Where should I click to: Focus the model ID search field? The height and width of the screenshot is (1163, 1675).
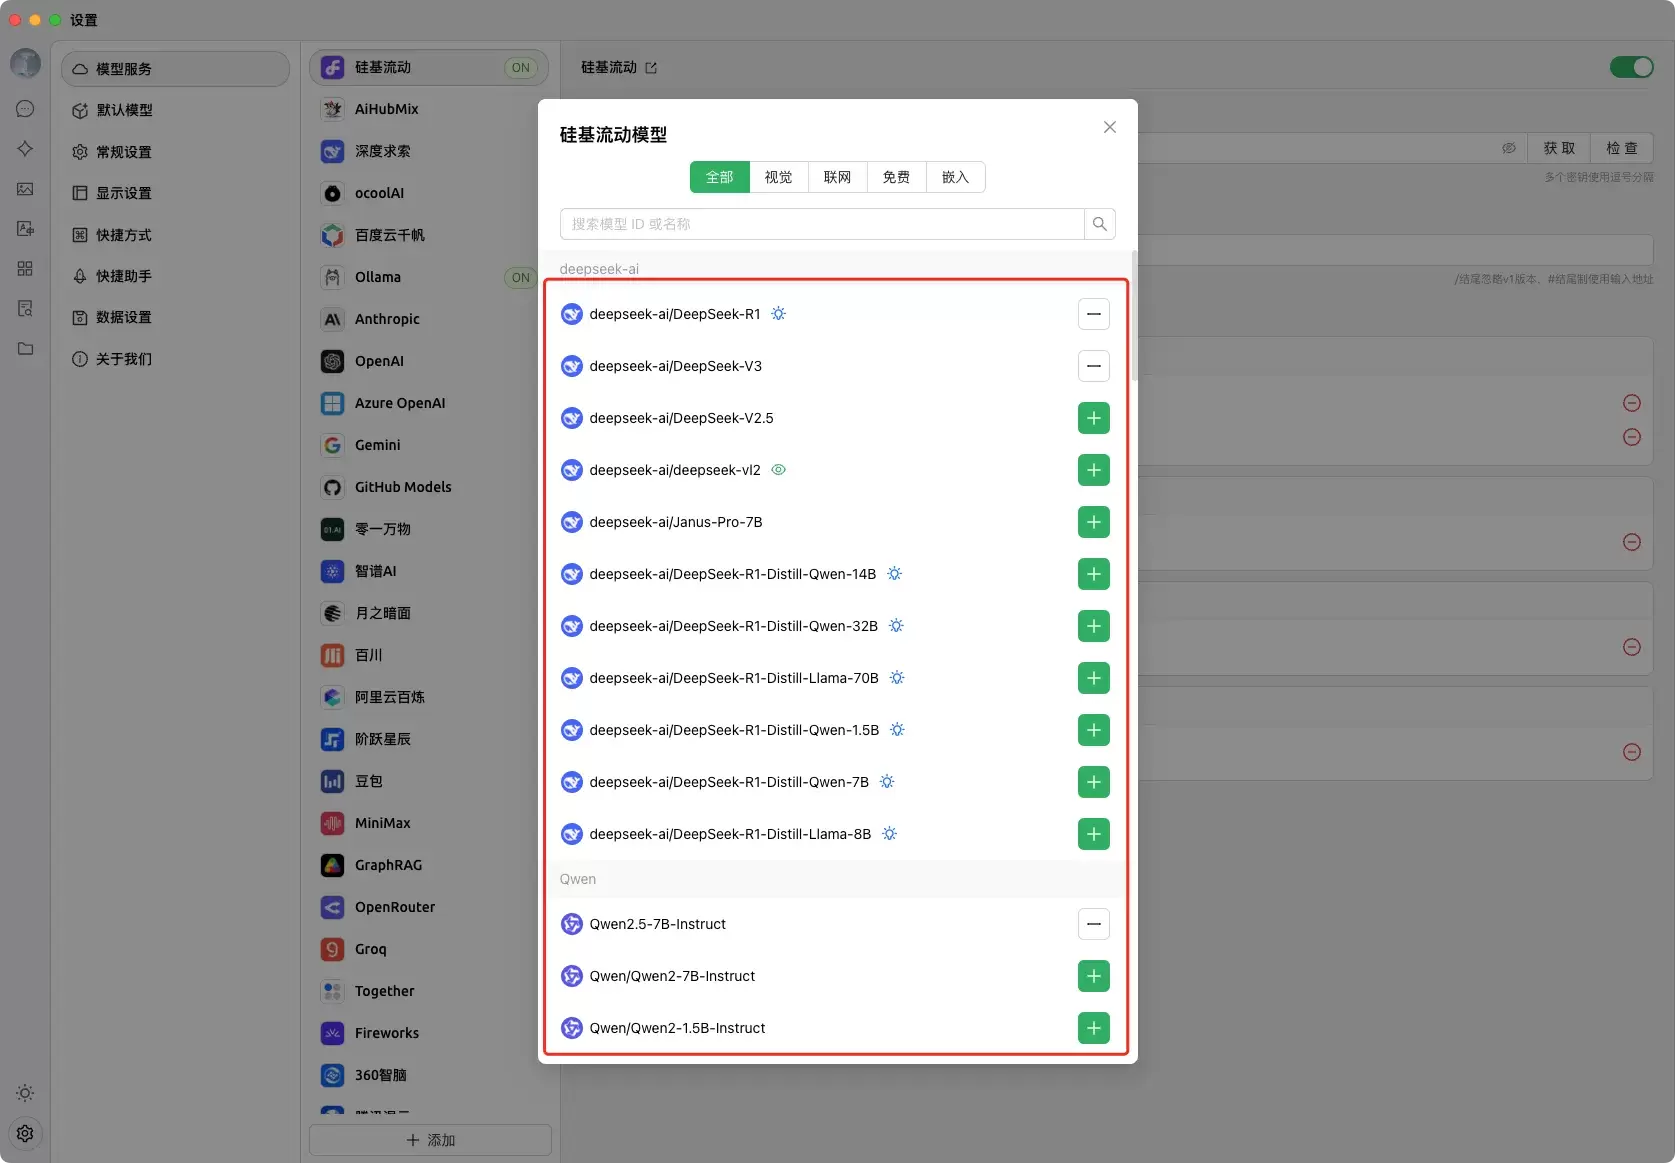pos(822,224)
